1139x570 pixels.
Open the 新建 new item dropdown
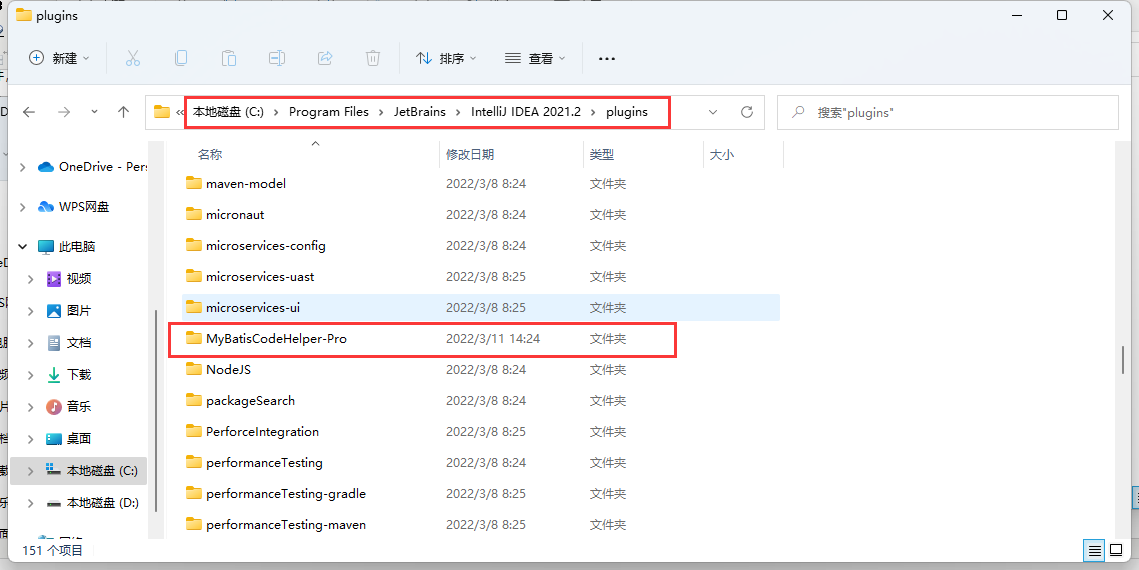point(59,58)
